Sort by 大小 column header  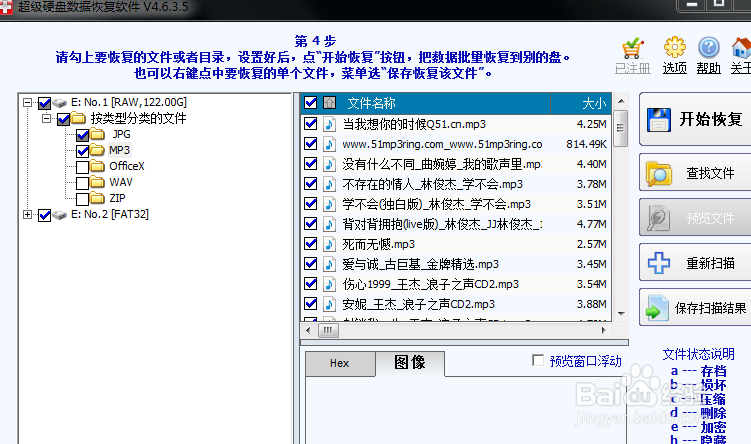[x=581, y=103]
